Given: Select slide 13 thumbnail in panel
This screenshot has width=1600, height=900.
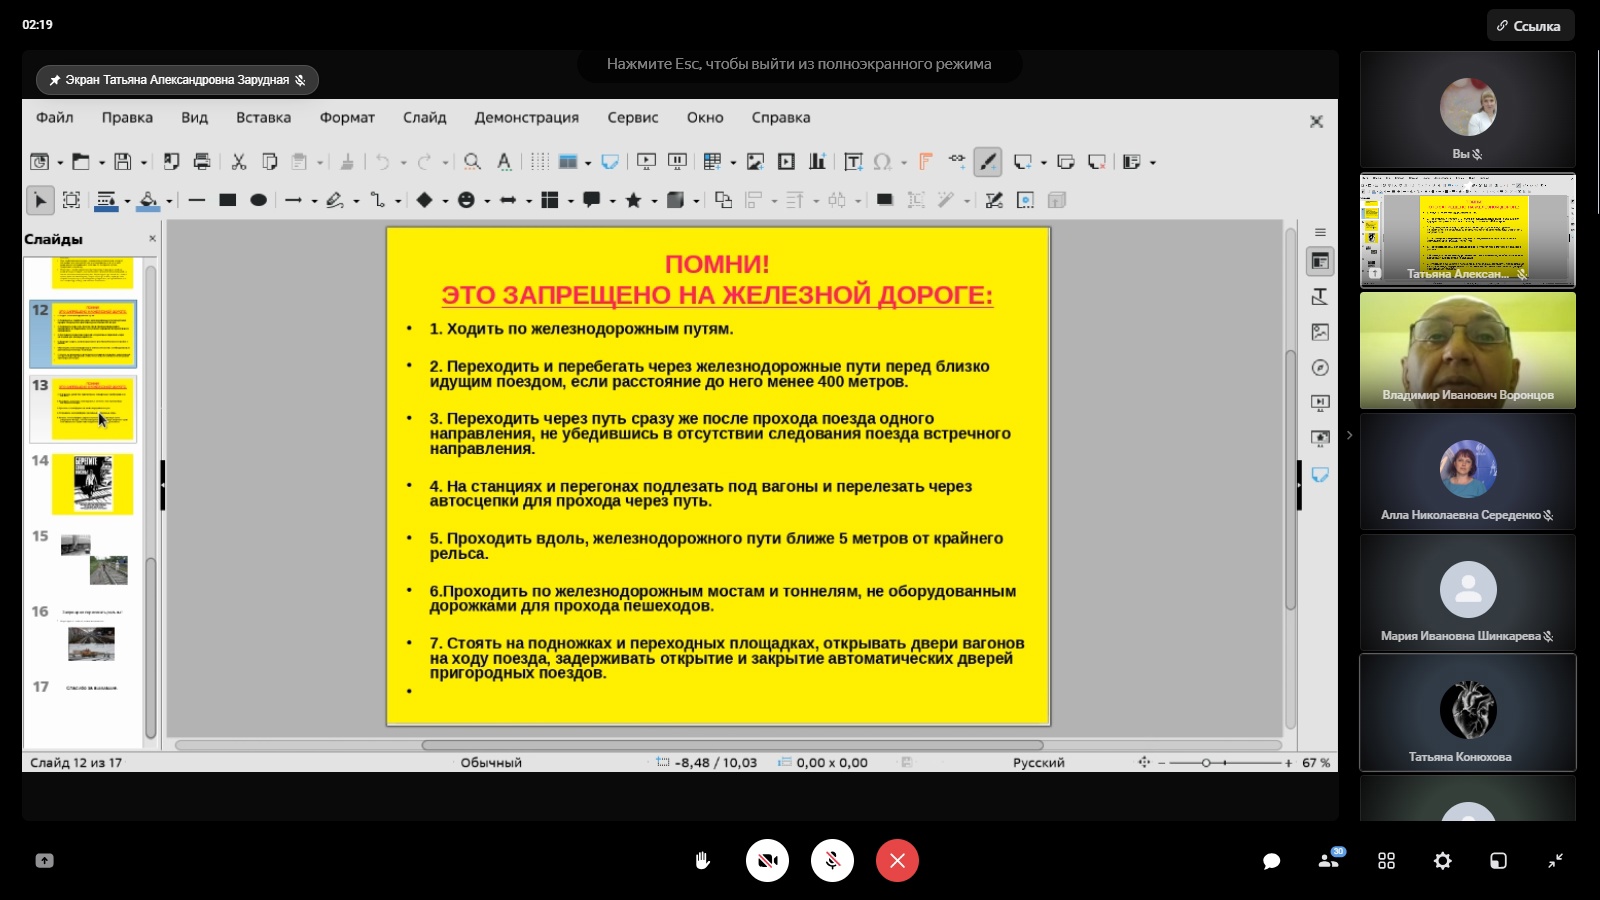Looking at the screenshot, I should 92,409.
